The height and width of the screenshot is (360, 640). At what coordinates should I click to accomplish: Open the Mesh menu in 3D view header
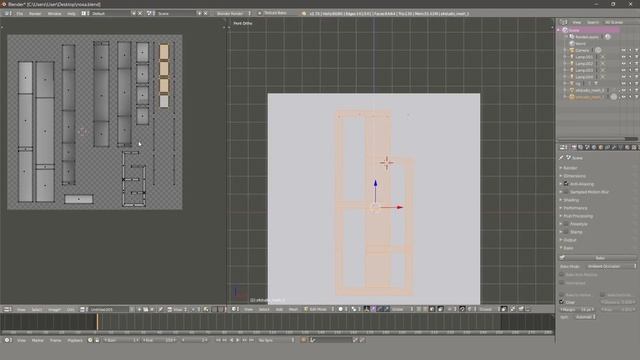tap(293, 309)
